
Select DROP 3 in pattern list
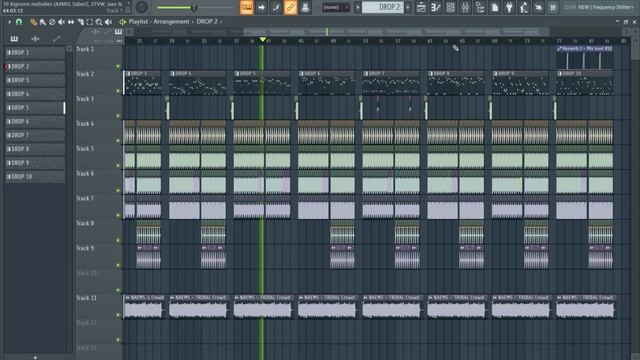(35, 80)
